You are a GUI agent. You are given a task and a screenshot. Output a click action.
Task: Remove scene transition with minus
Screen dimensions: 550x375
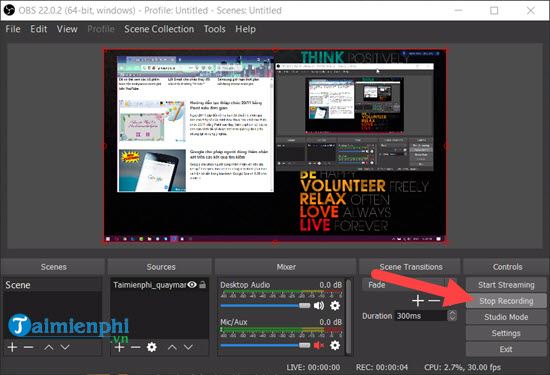434,301
